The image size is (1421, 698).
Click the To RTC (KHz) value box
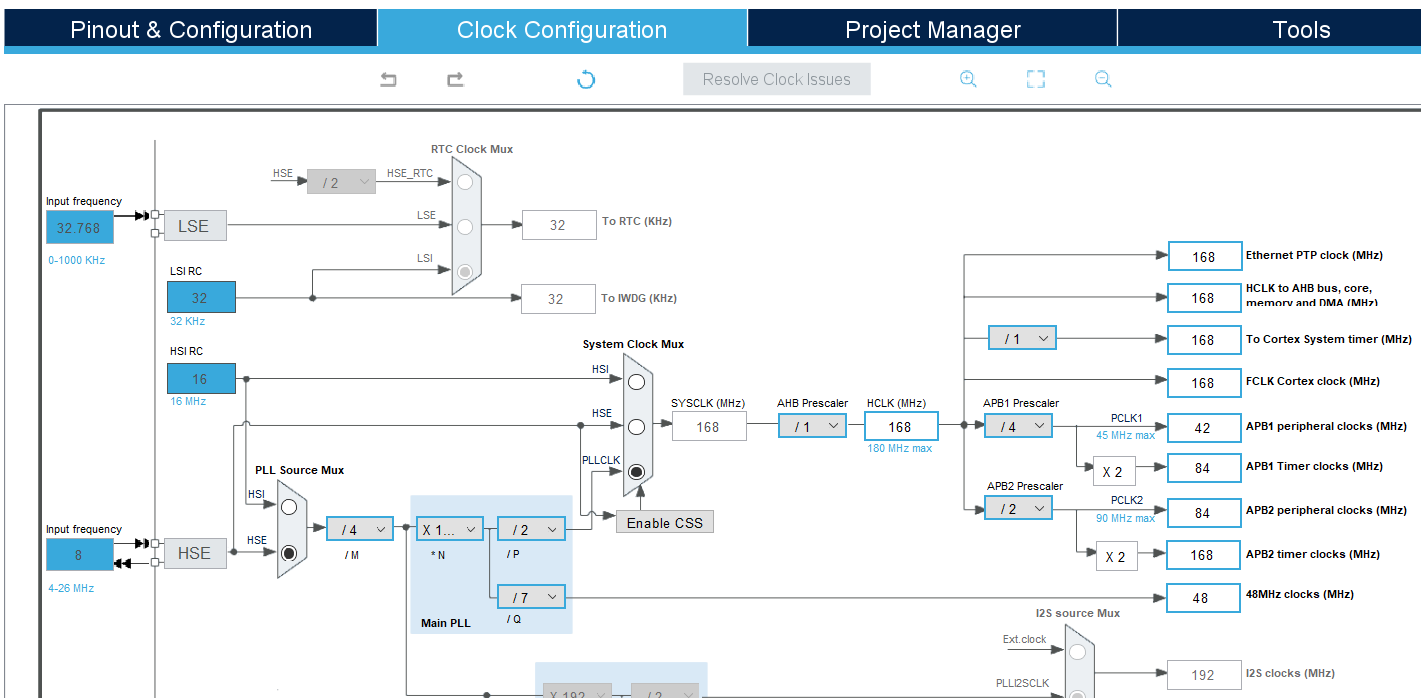[x=559, y=225]
